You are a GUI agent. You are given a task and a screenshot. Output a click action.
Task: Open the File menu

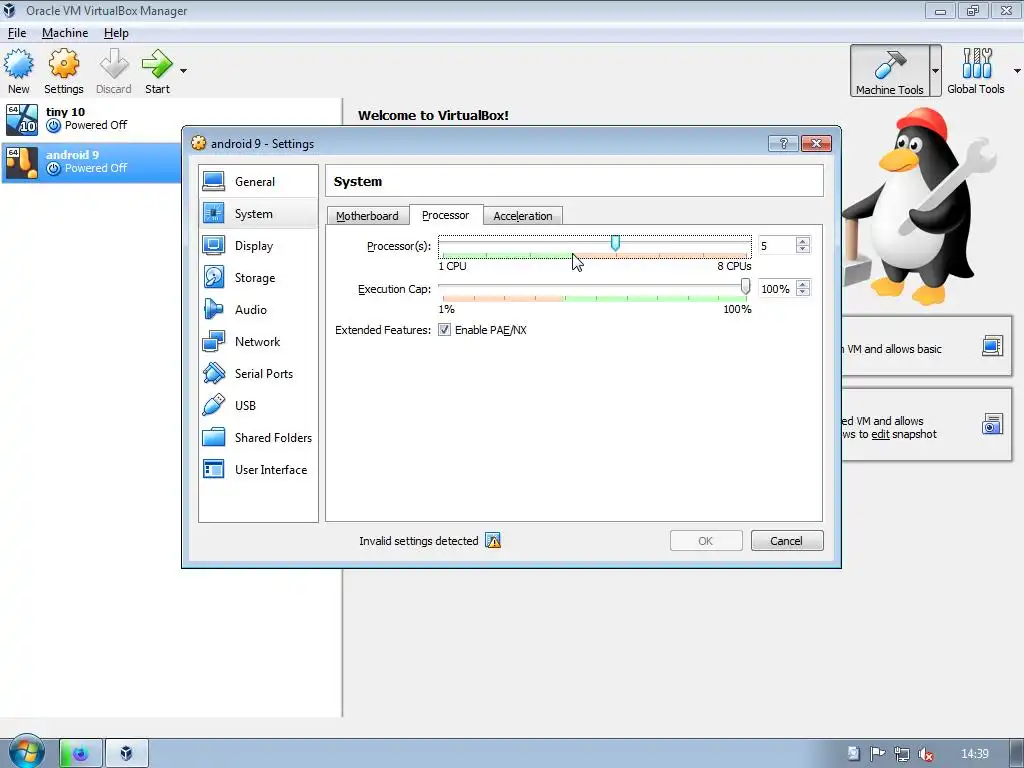pyautogui.click(x=17, y=33)
